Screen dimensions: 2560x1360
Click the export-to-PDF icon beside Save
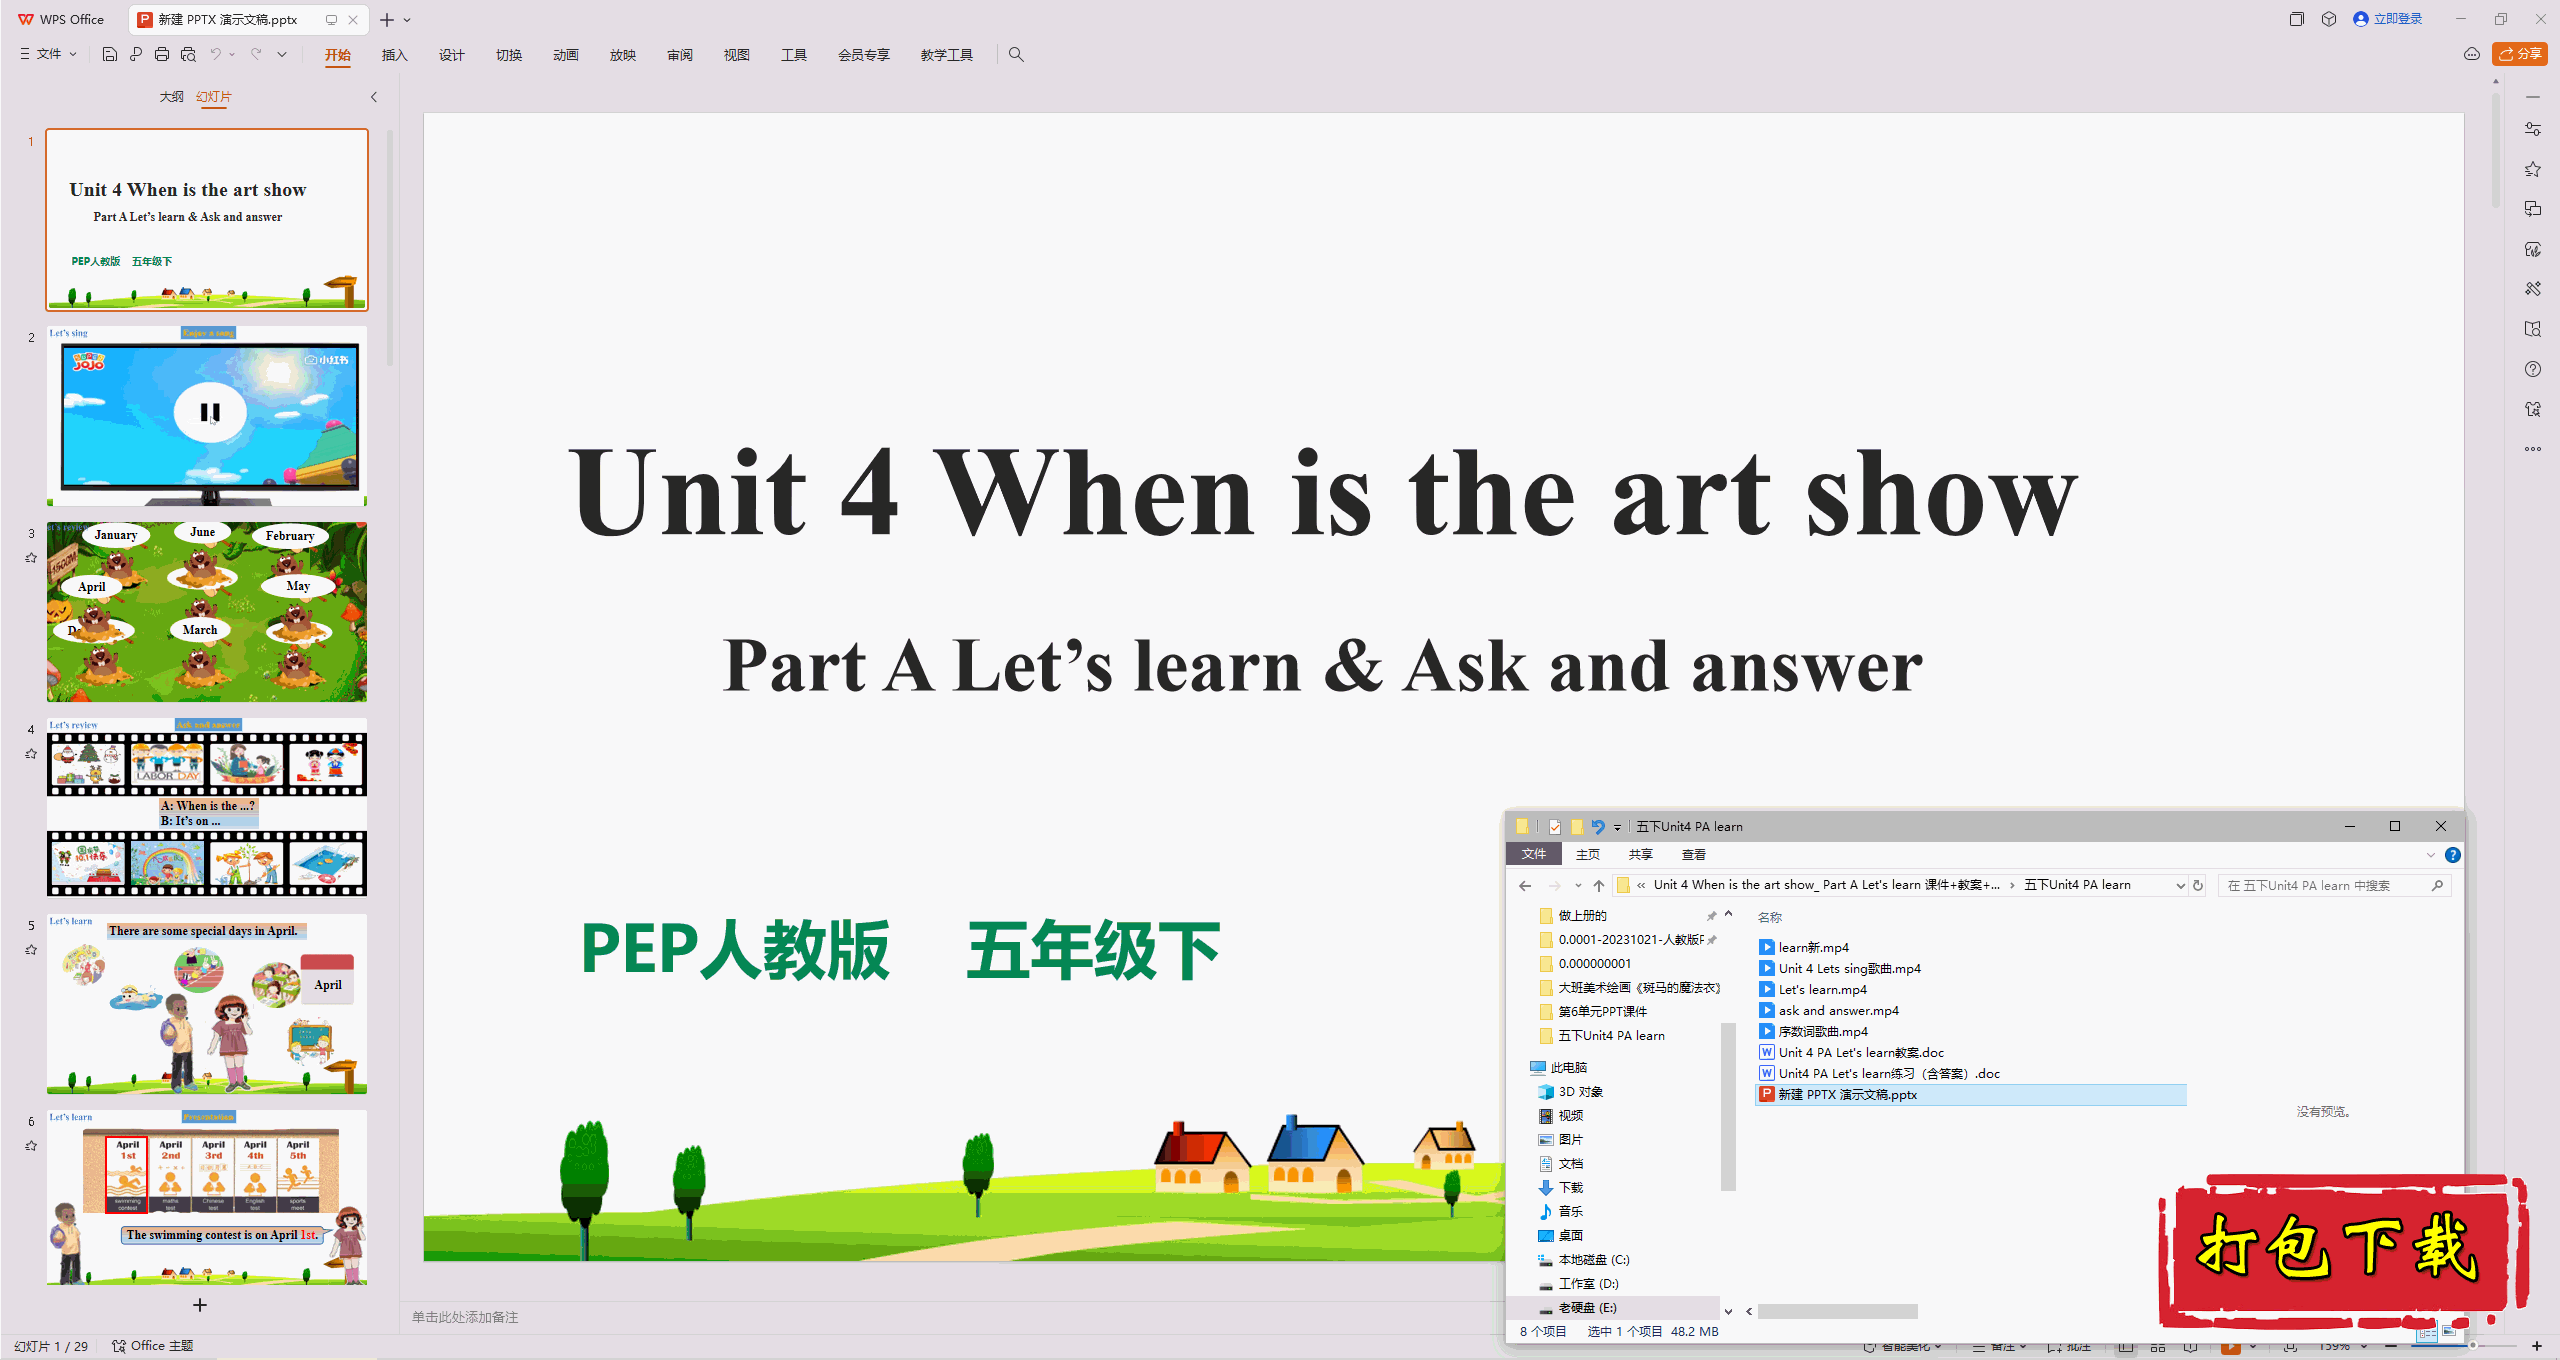(x=136, y=55)
